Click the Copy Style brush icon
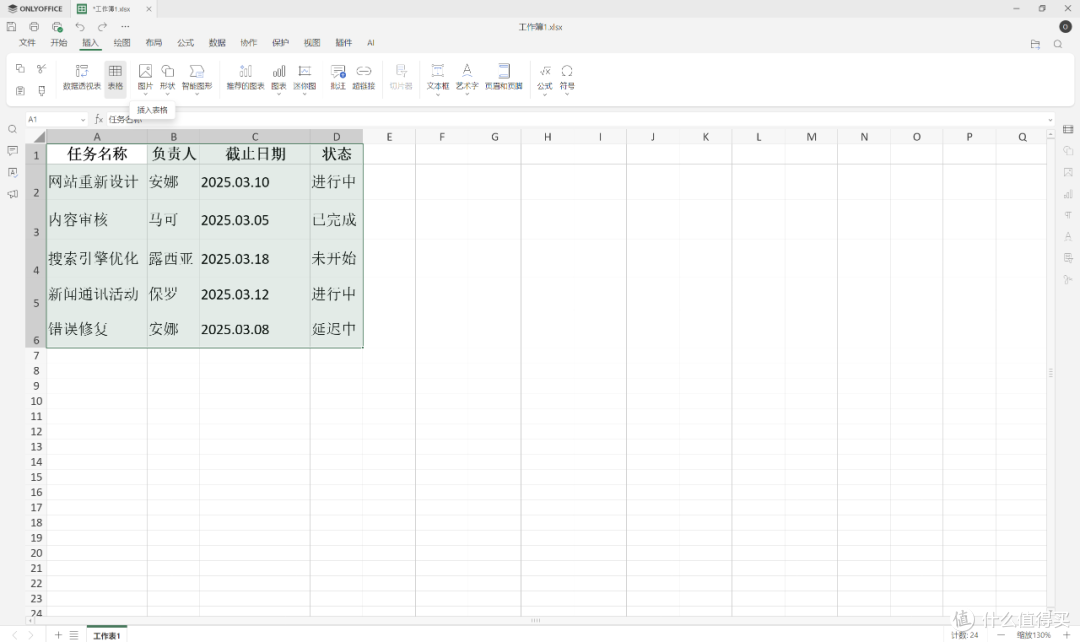The height and width of the screenshot is (642, 1080). pyautogui.click(x=42, y=90)
